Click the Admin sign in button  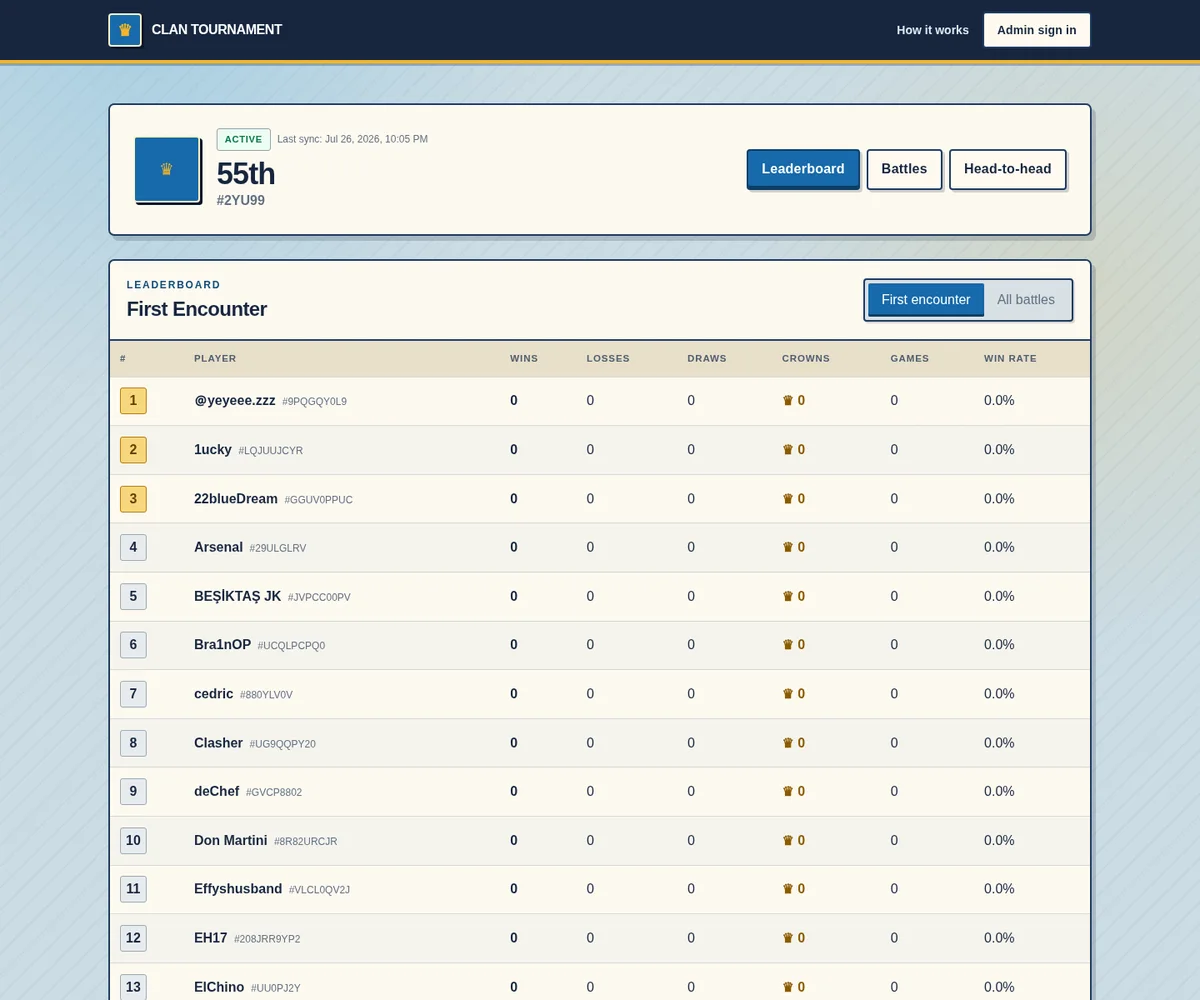pyautogui.click(x=1037, y=30)
